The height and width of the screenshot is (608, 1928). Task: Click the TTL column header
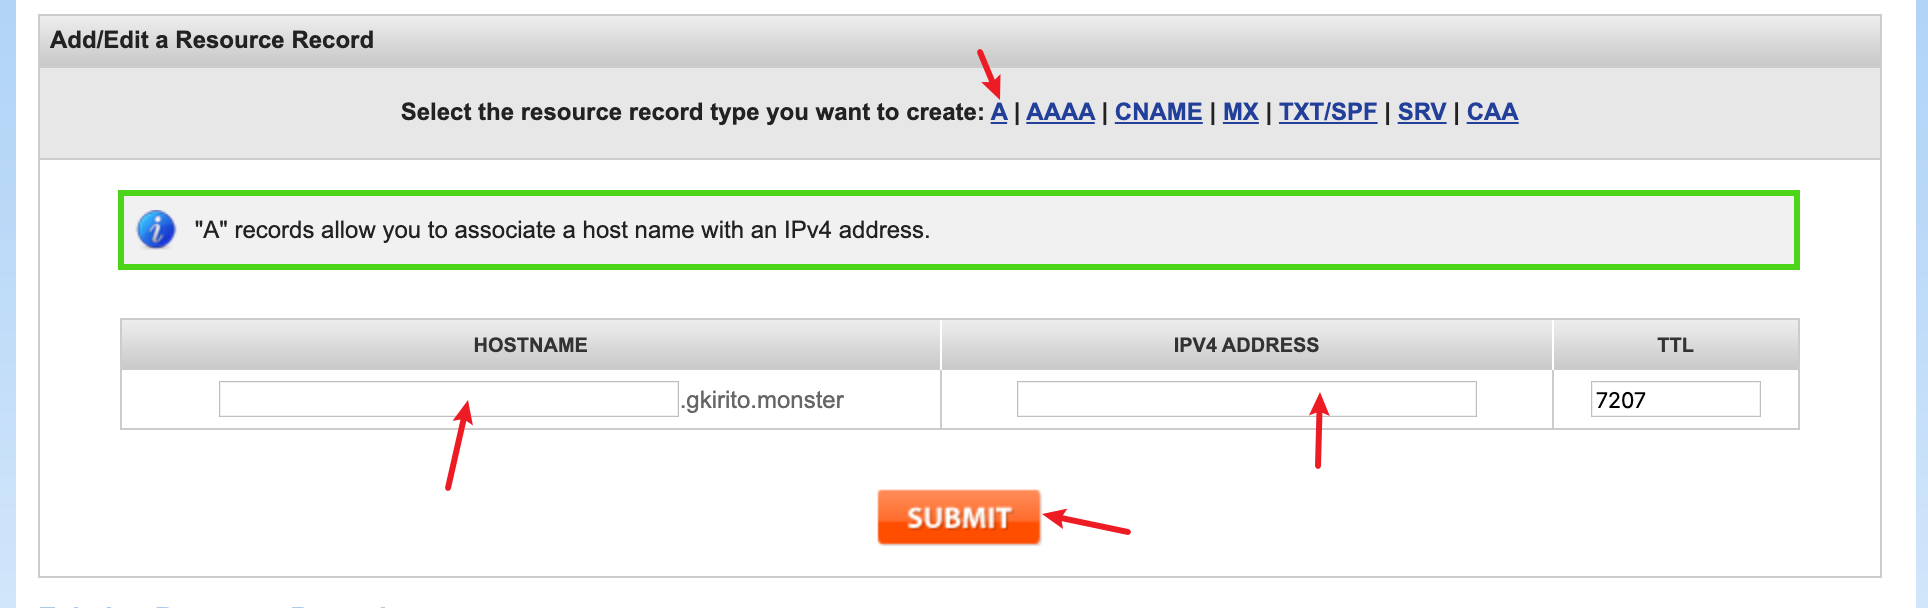coord(1675,345)
